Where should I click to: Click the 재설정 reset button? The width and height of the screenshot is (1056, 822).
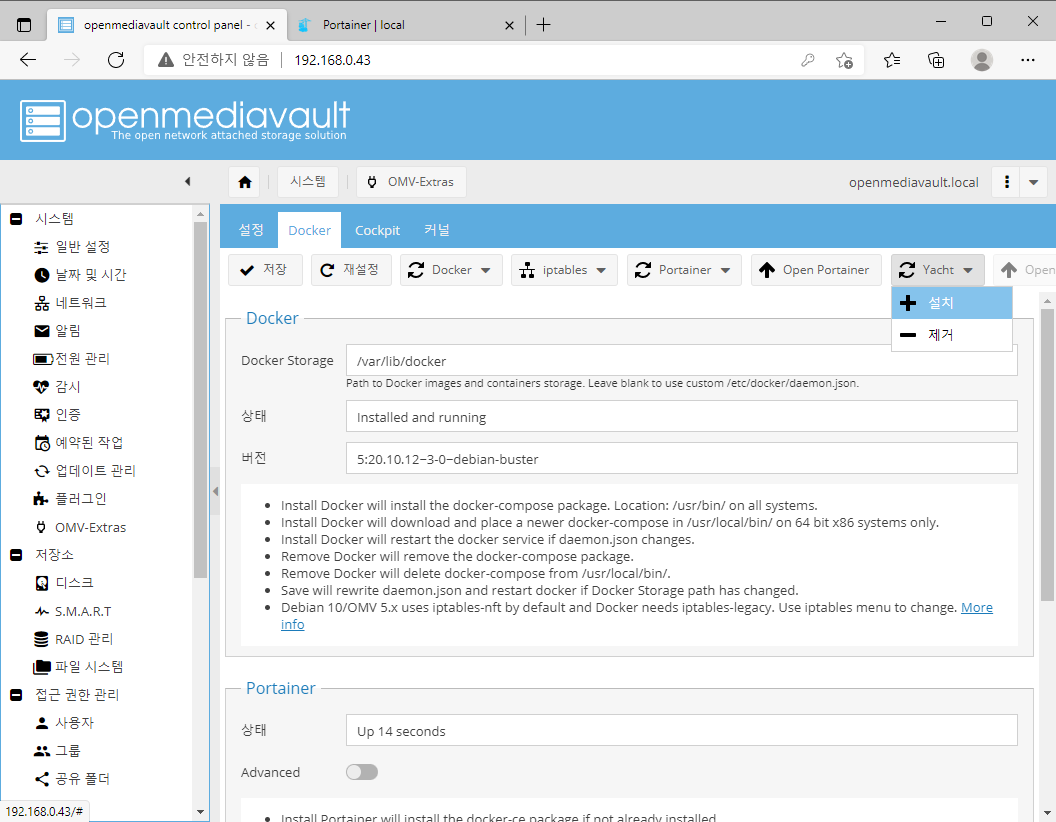[351, 270]
